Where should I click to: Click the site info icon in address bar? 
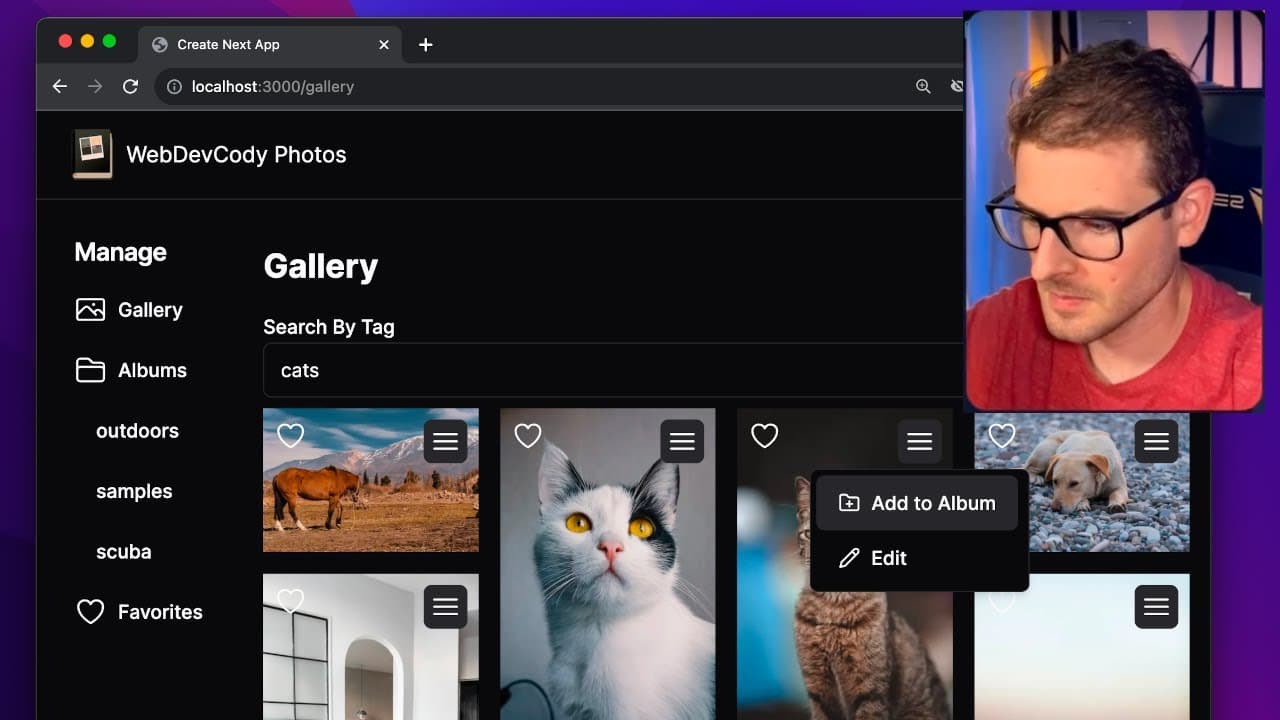click(x=174, y=87)
